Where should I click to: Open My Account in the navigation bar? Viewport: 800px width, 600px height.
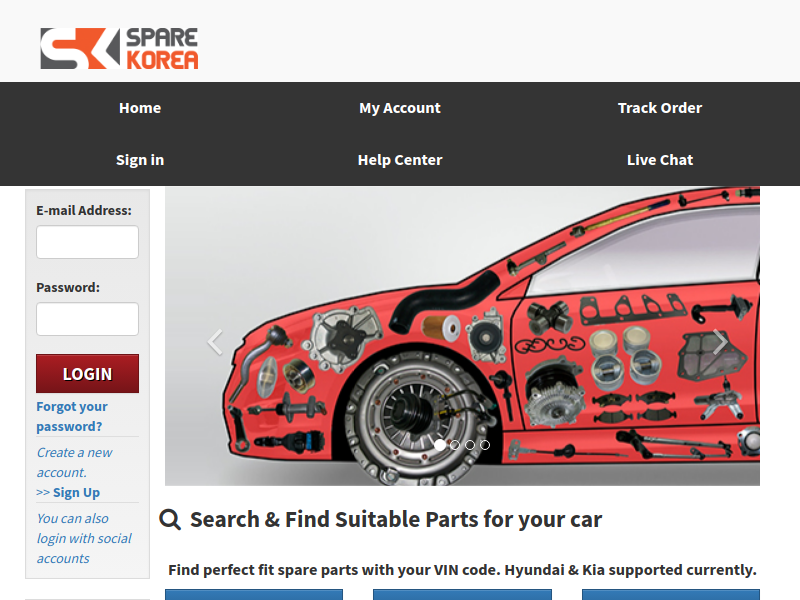click(400, 108)
